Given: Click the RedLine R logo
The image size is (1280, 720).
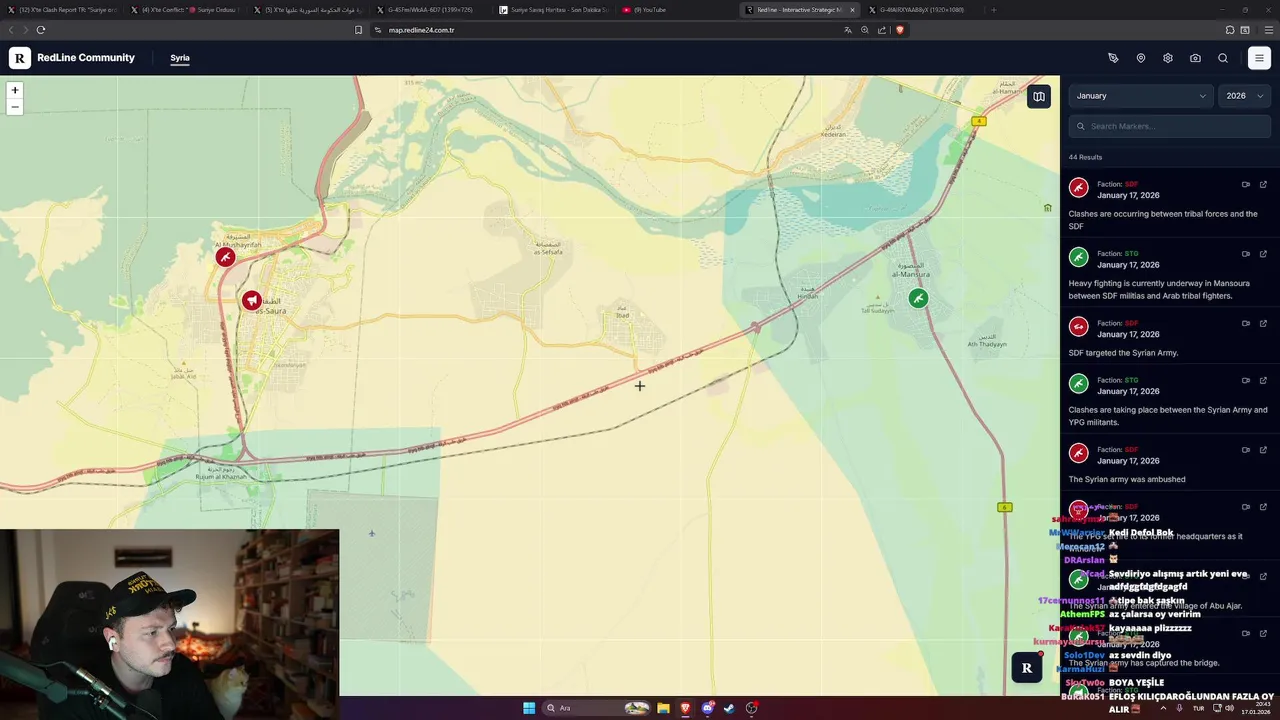Looking at the screenshot, I should [x=20, y=58].
